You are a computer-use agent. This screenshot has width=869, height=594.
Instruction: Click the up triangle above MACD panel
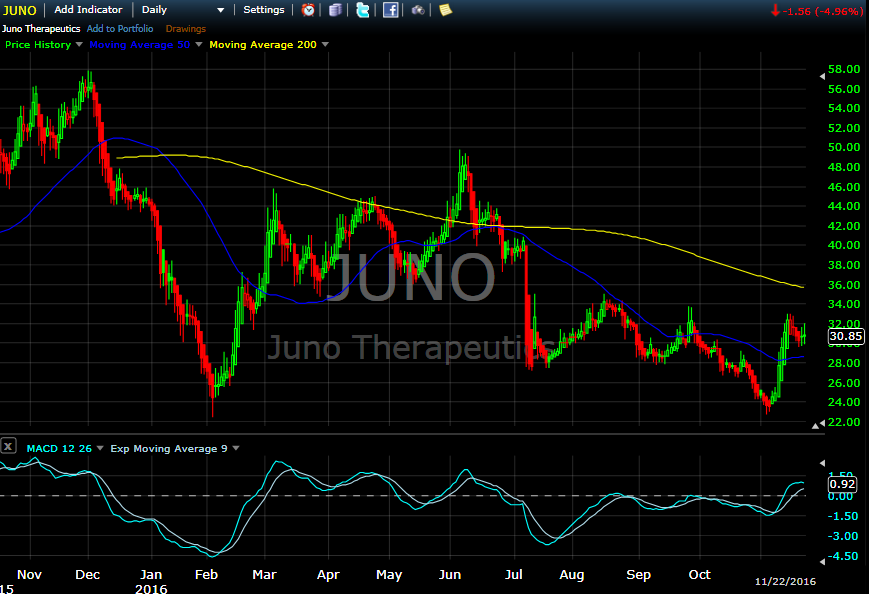815,426
